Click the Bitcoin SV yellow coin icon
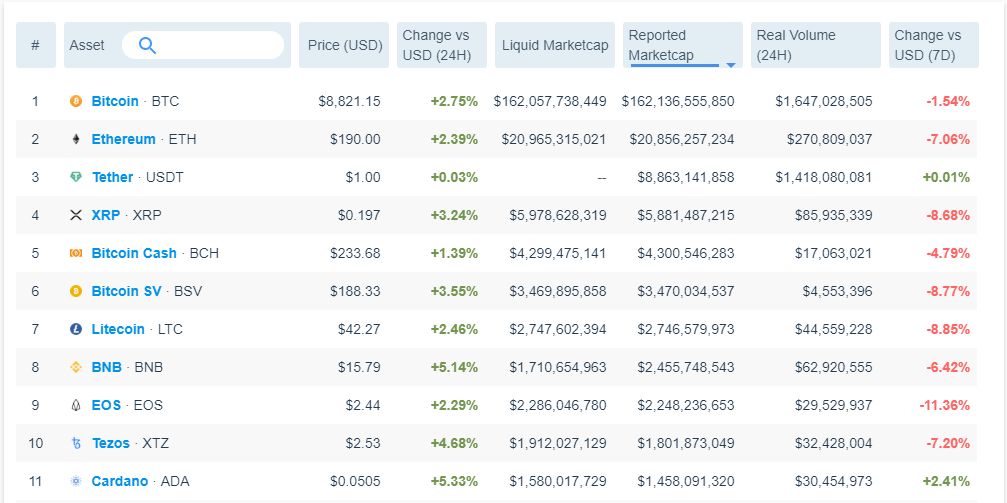1007x503 pixels. tap(76, 291)
